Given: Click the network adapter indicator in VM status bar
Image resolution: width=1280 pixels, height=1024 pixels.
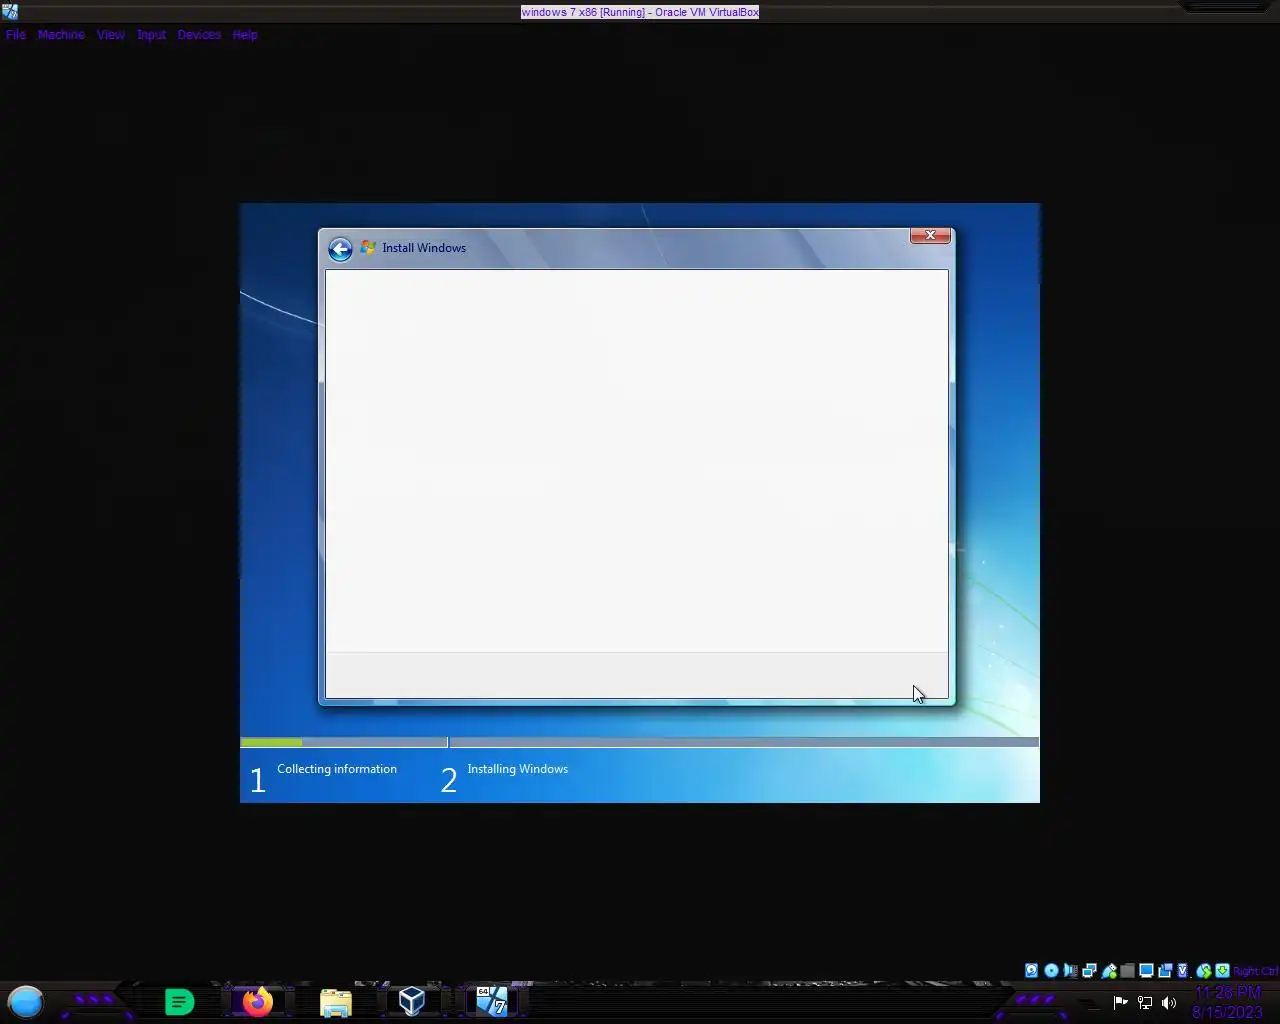Looking at the screenshot, I should 1089,970.
